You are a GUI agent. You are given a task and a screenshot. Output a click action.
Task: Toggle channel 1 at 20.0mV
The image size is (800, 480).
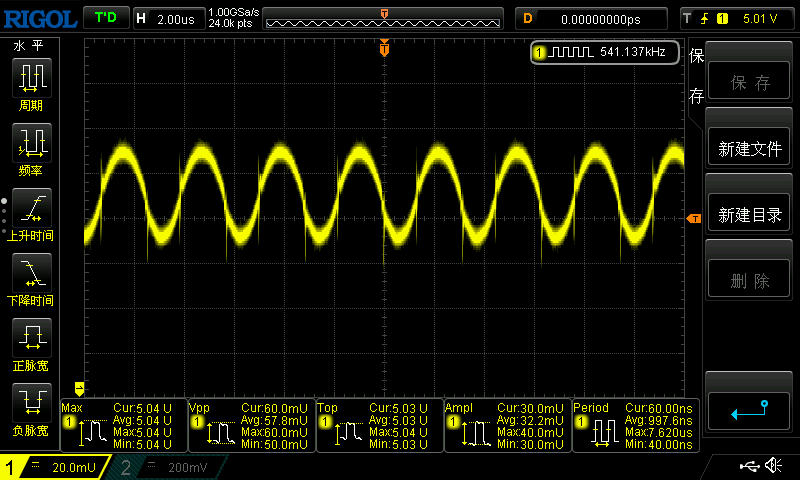(58, 467)
